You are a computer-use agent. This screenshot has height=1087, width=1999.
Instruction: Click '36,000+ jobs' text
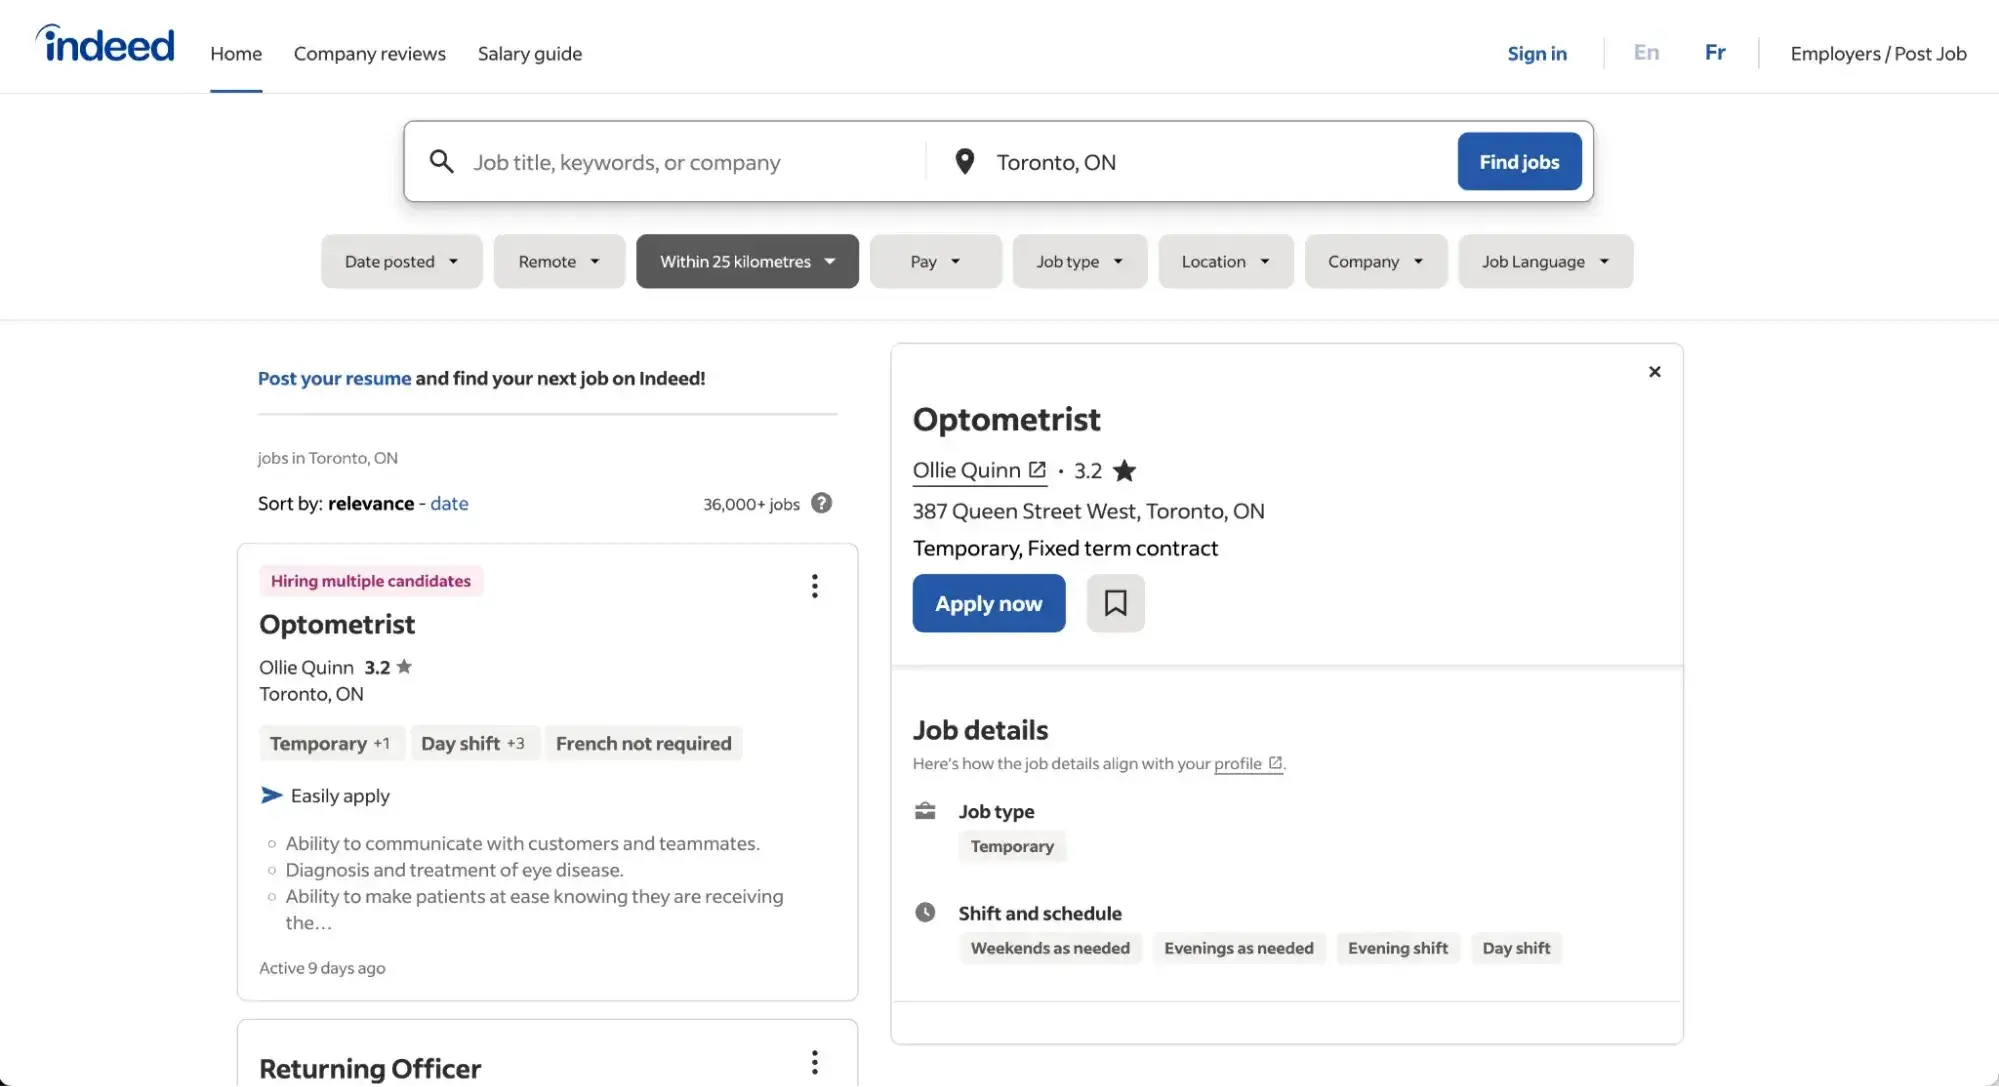[751, 504]
